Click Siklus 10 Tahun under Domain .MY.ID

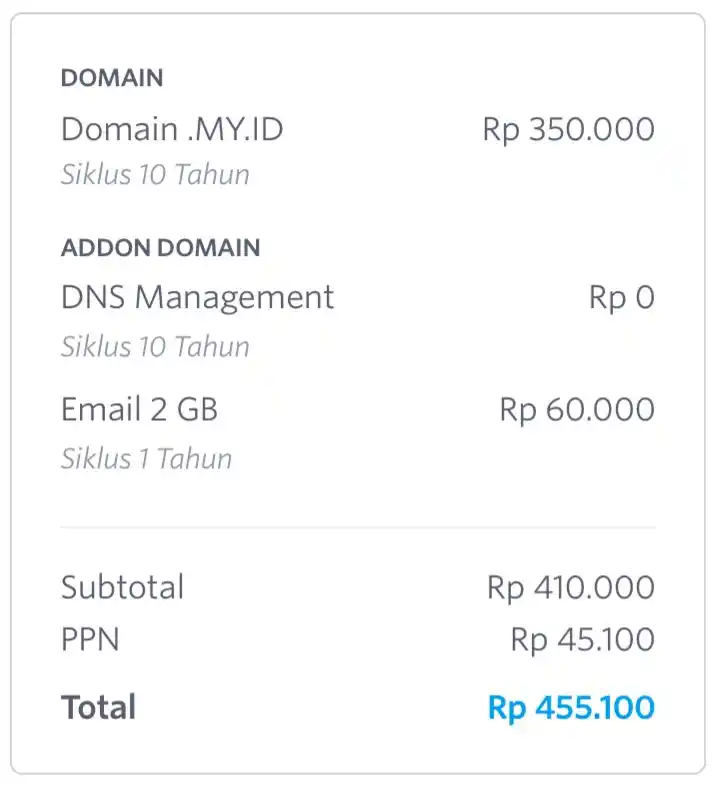(x=155, y=174)
